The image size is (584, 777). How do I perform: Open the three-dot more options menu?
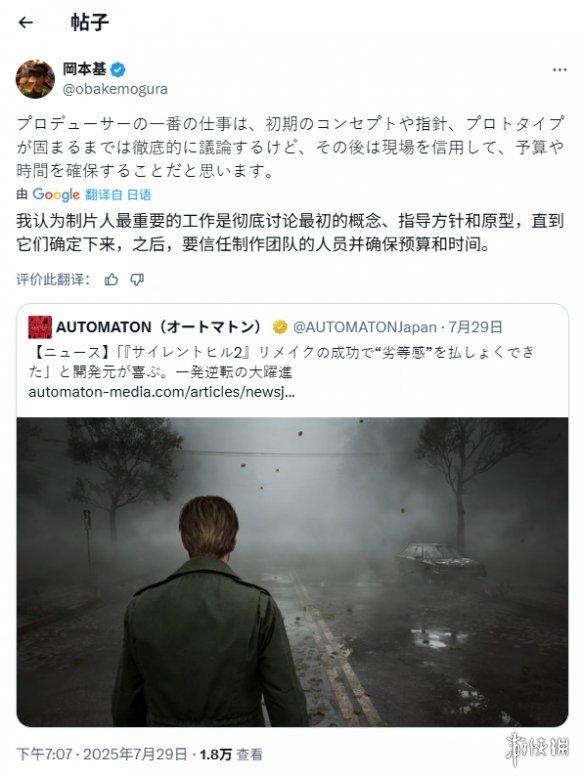(x=559, y=70)
